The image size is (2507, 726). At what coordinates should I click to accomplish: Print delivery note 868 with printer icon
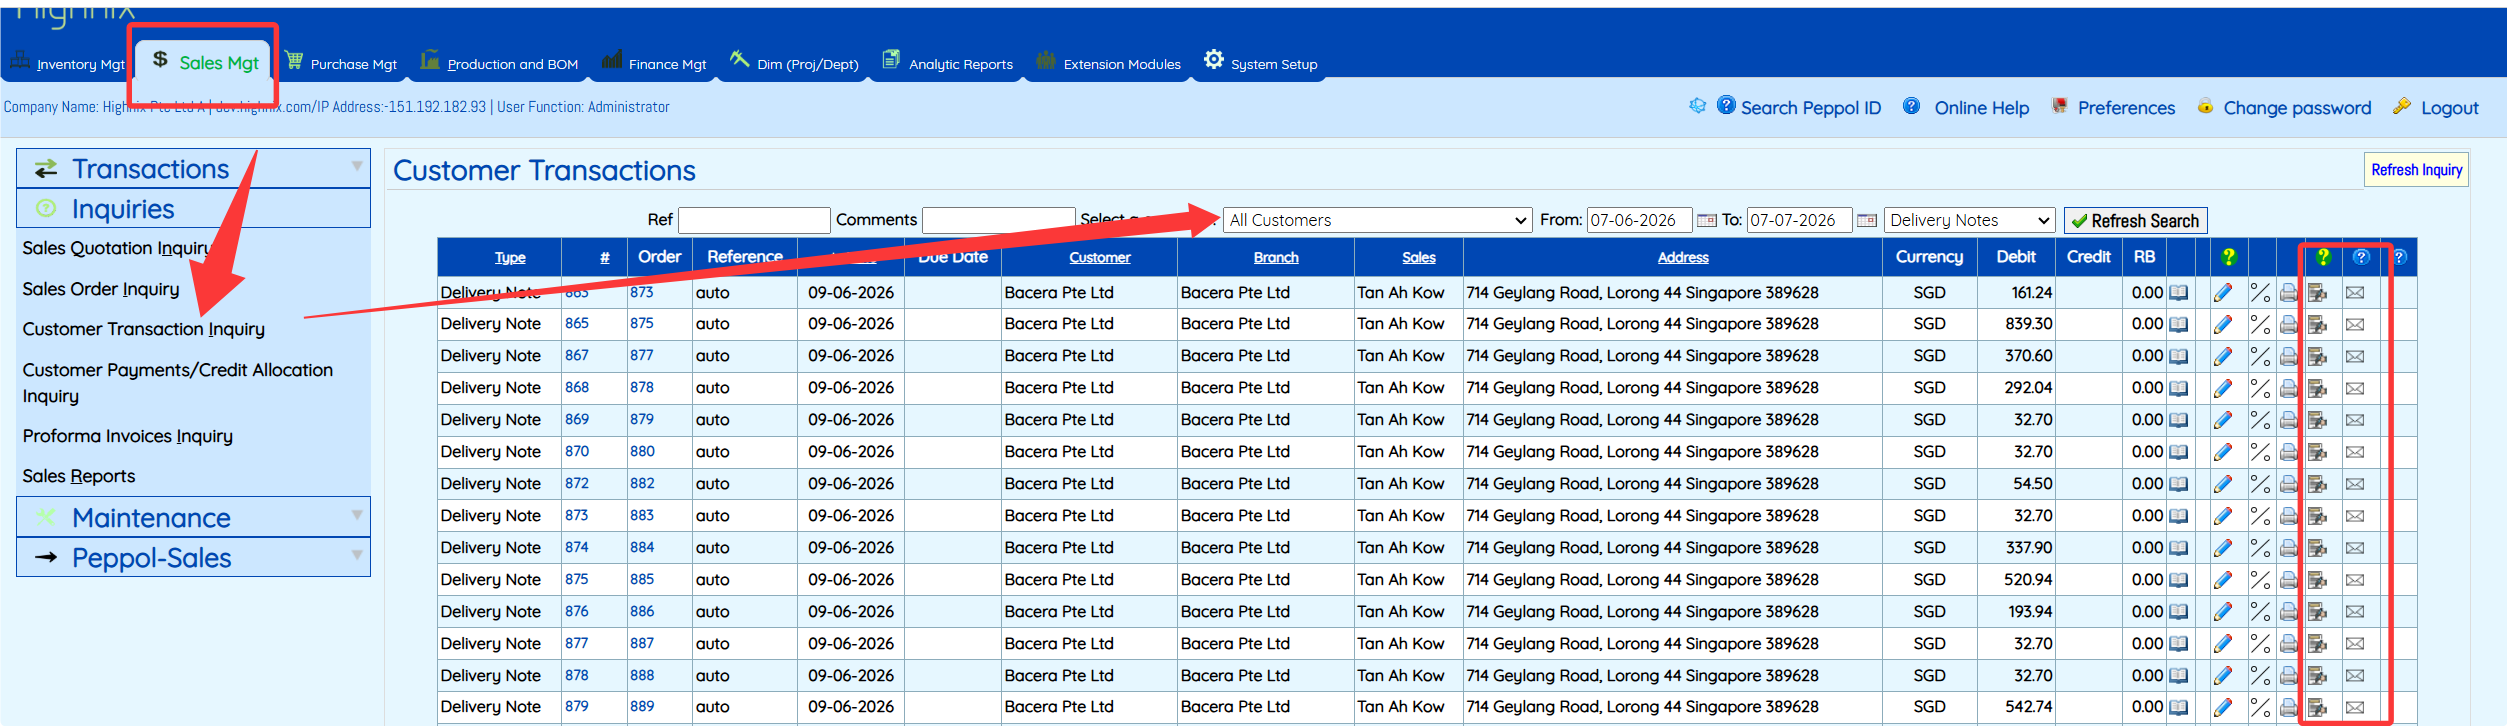(x=2288, y=388)
